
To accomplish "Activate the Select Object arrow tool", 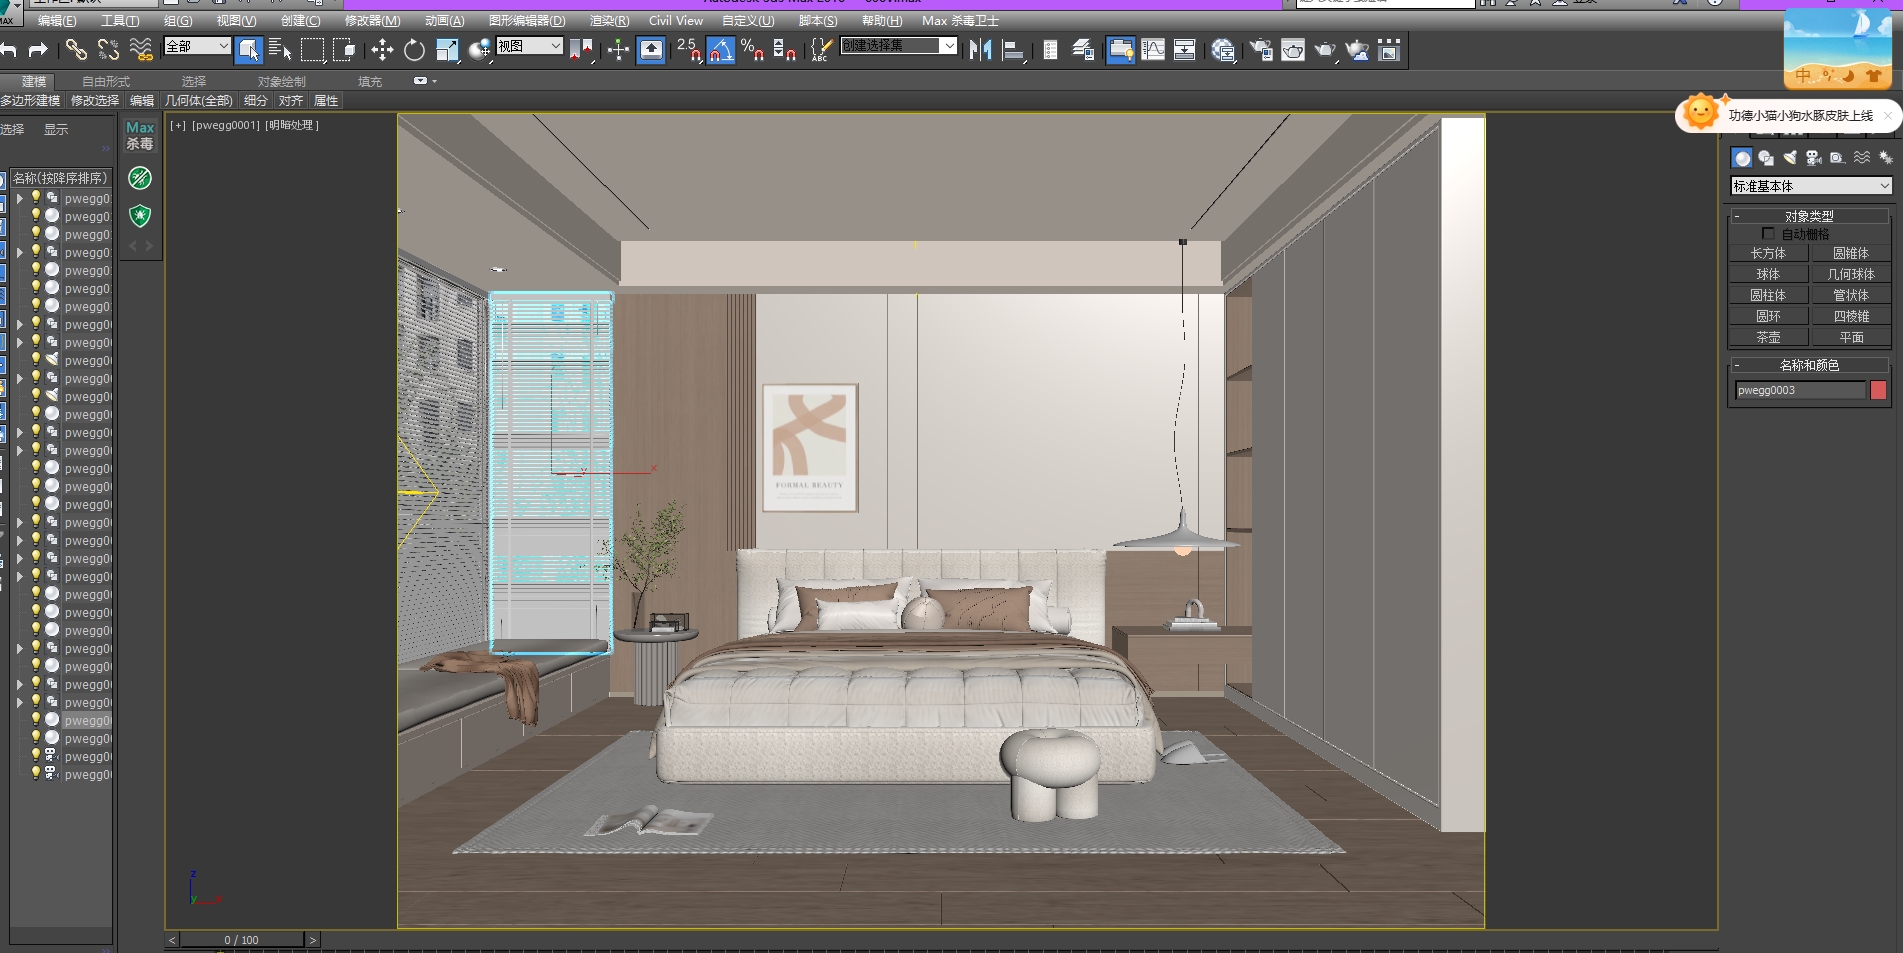I will 248,50.
